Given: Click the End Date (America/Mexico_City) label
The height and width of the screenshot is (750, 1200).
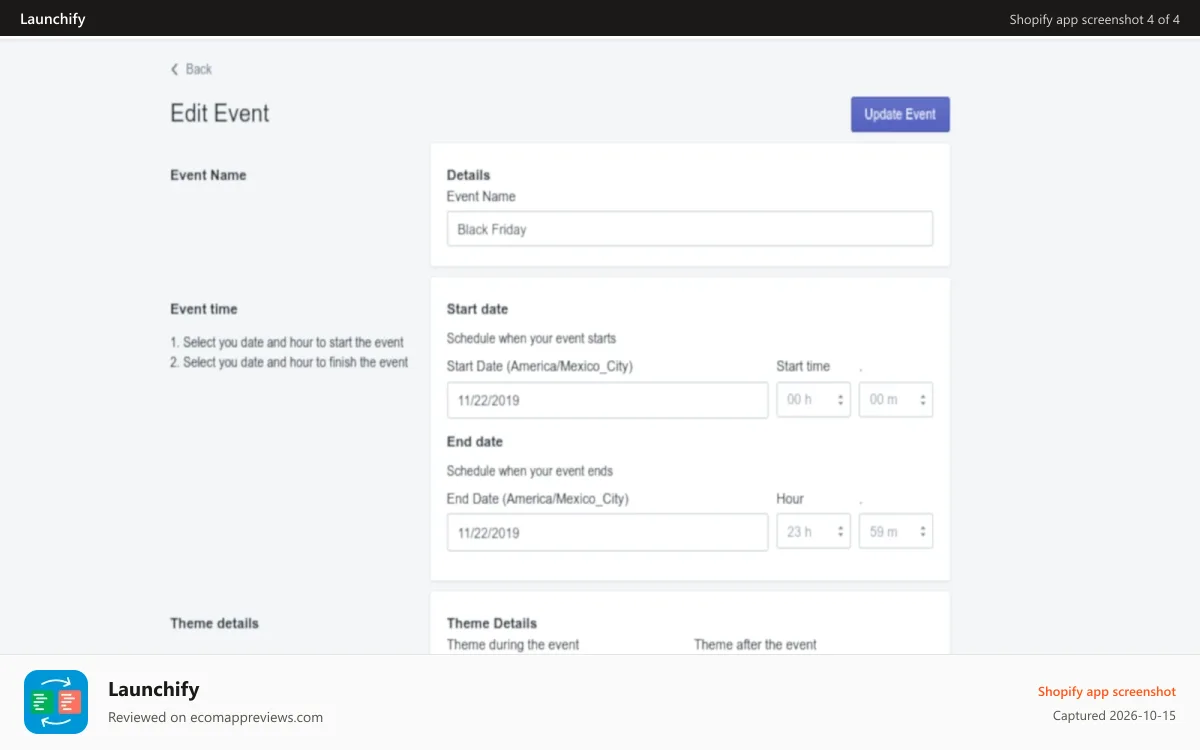Looking at the screenshot, I should click(x=538, y=498).
